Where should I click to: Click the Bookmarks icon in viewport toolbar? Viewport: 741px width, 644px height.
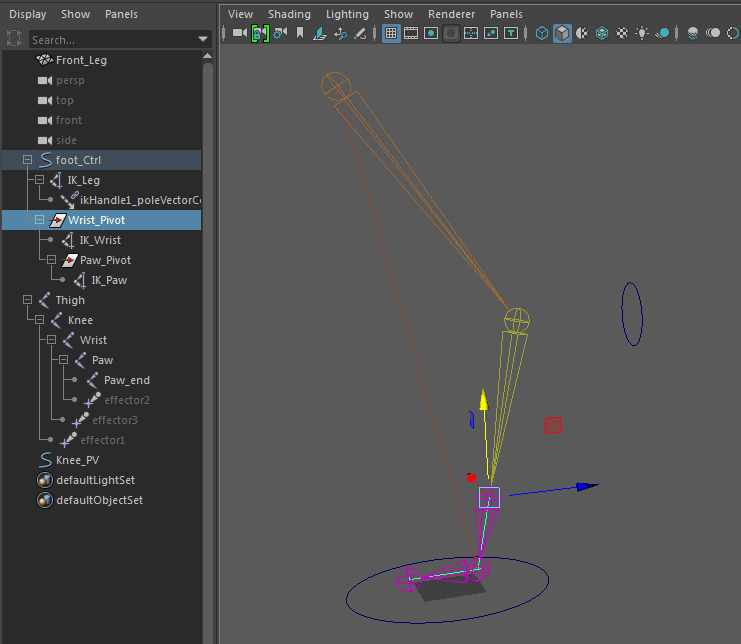click(x=300, y=33)
